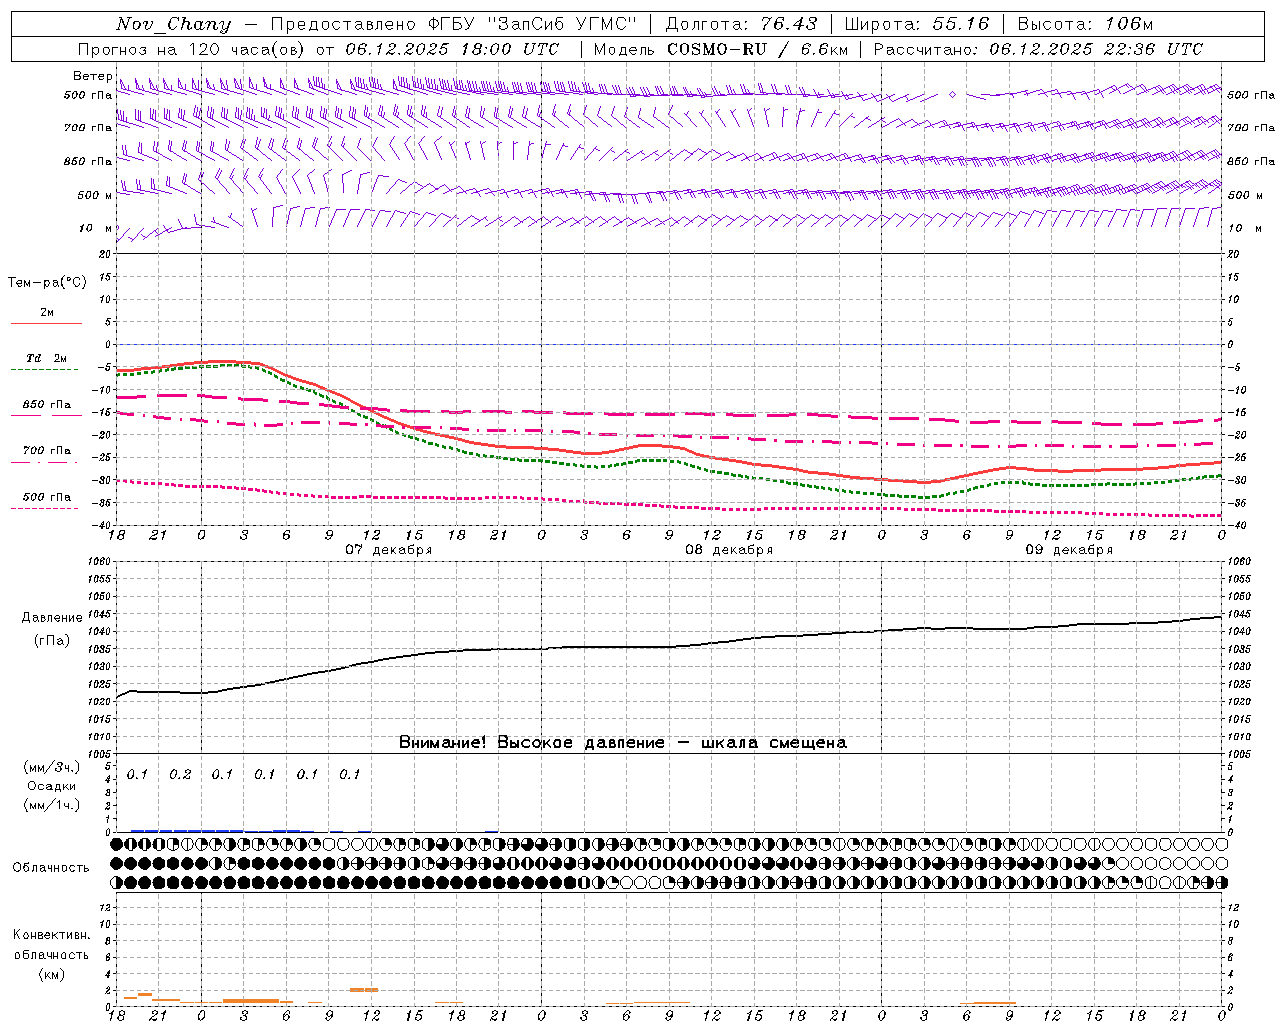The width and height of the screenshot is (1280, 1024).
Task: Click the "09 декабря" date label
Action: click(x=1069, y=550)
